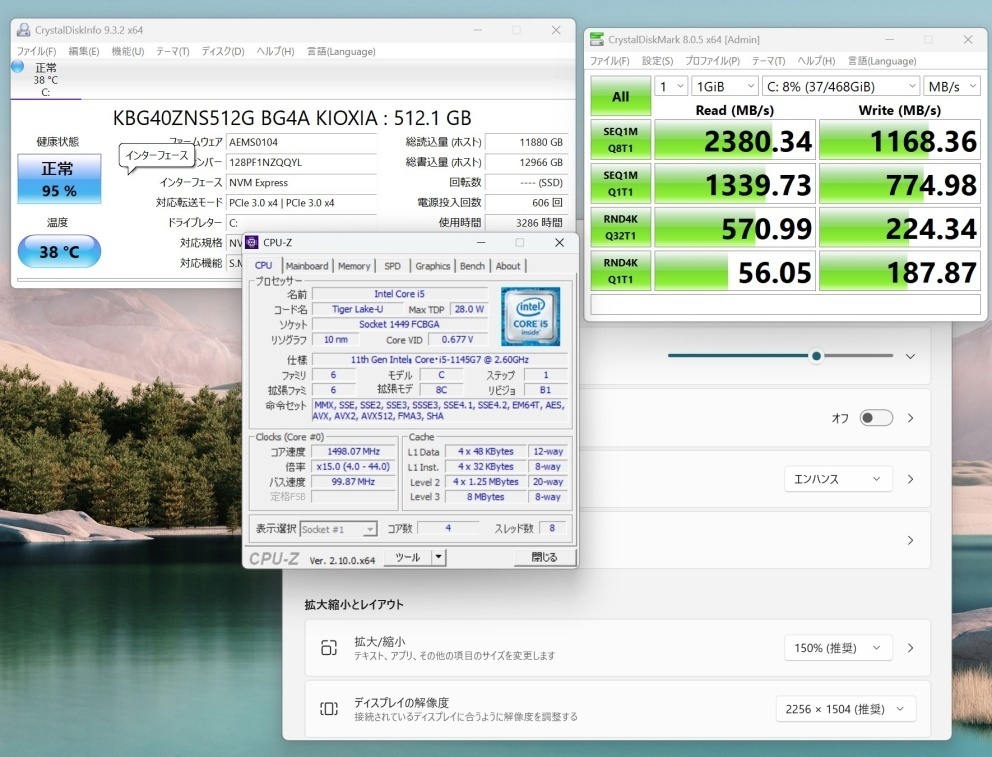Image resolution: width=992 pixels, height=757 pixels.
Task: Expand the 2256 × 1504 resolution dropdown
Action: (x=845, y=709)
